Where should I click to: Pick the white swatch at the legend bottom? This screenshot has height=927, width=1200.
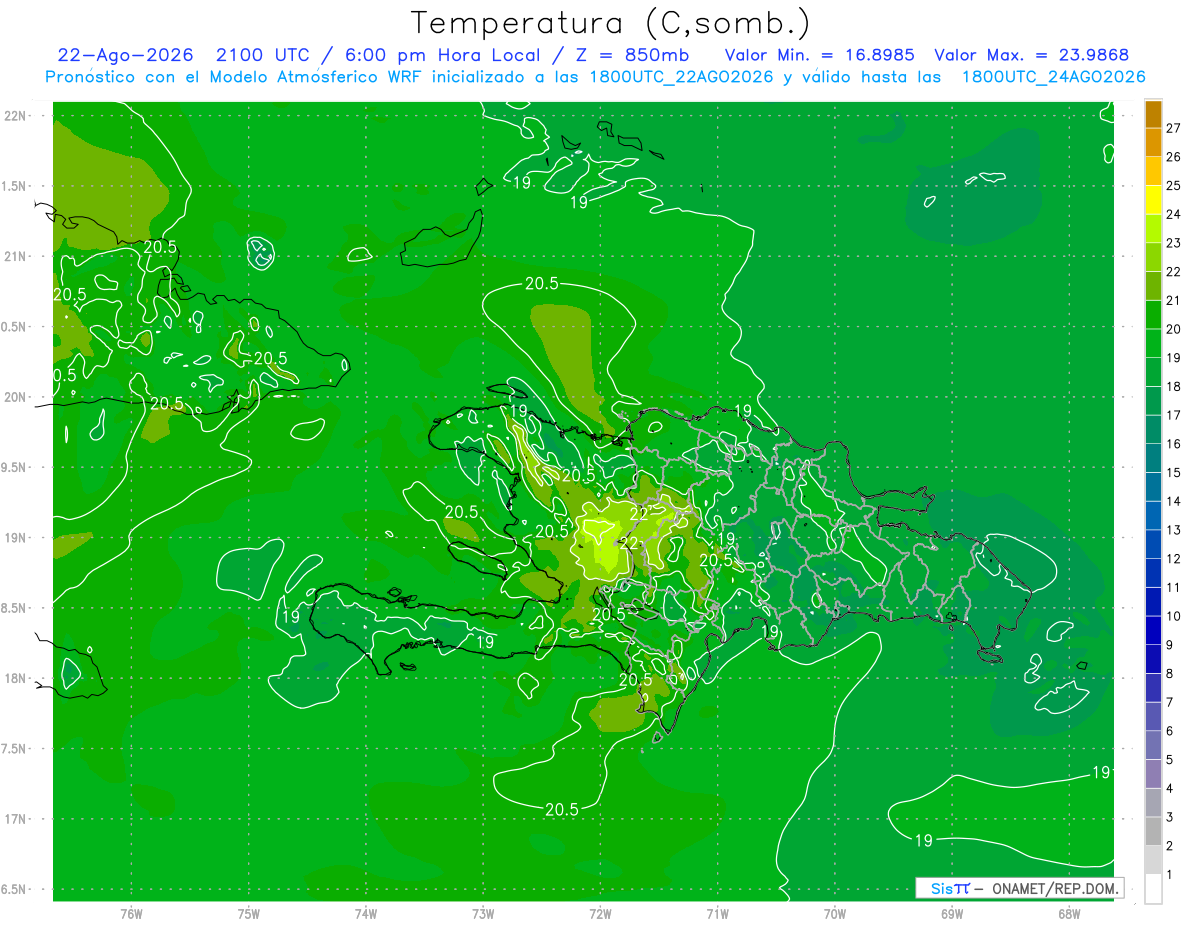(1153, 888)
